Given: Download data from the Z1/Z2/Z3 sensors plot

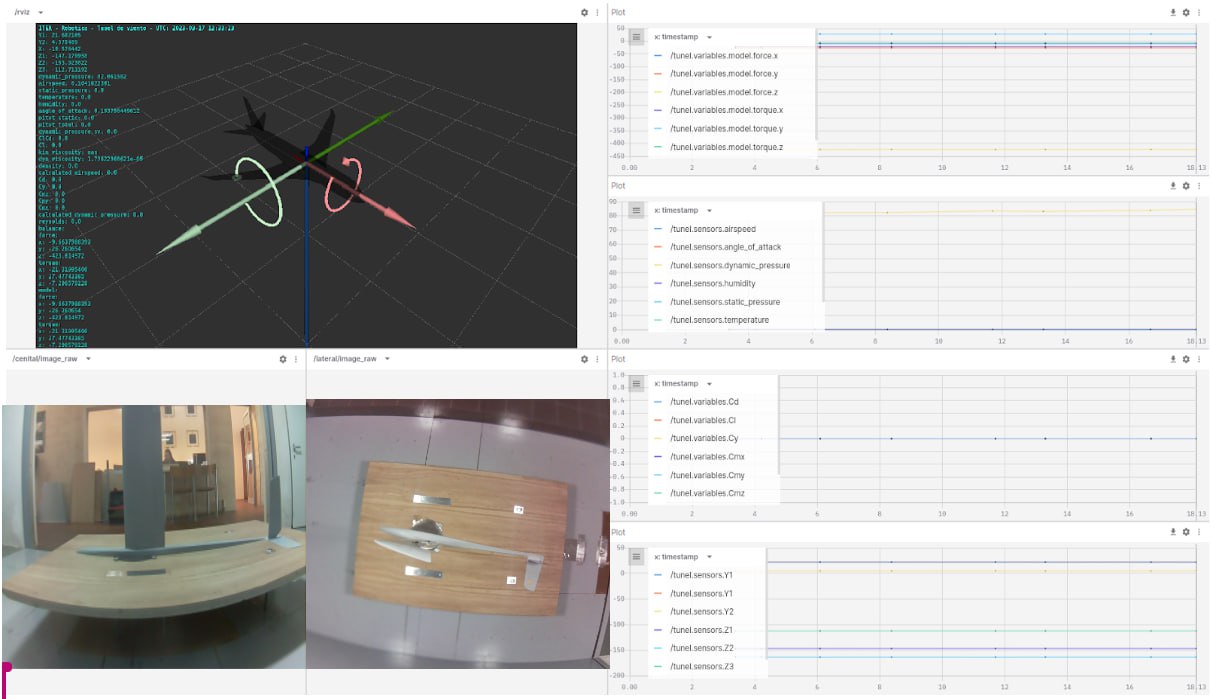Looking at the screenshot, I should click(x=1173, y=532).
